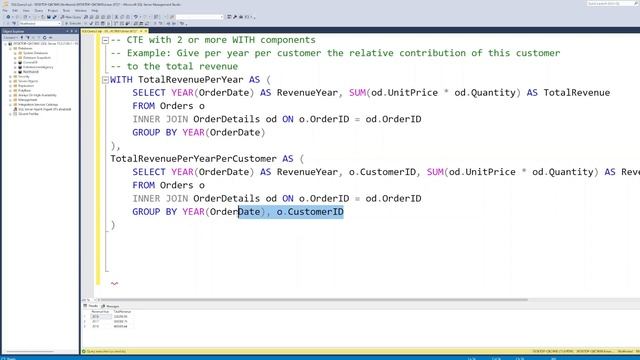This screenshot has width=640, height=360.
Task: Select the Replication folder in tree
Action: [x=26, y=86]
